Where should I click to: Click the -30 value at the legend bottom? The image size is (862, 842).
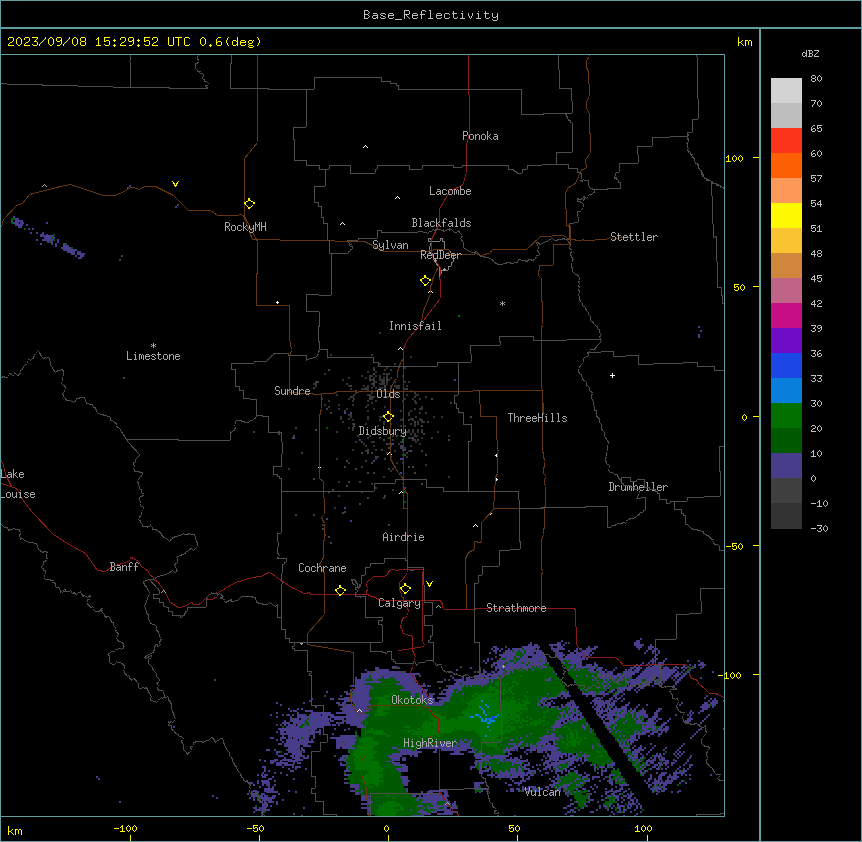[819, 528]
